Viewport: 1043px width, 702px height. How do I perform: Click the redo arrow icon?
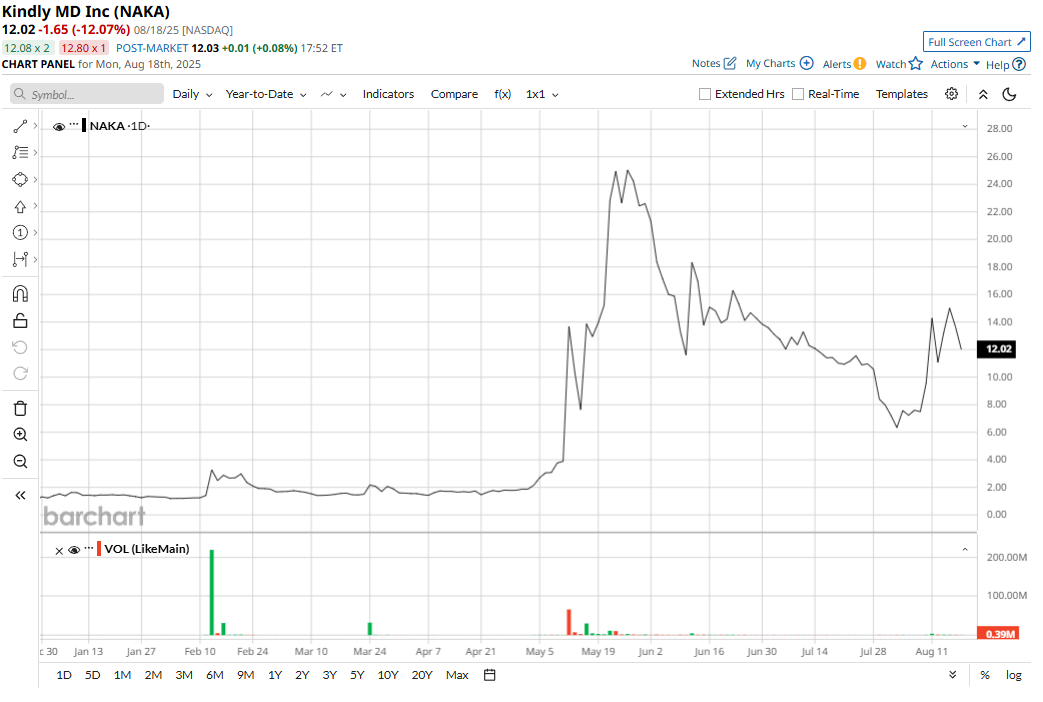click(20, 373)
